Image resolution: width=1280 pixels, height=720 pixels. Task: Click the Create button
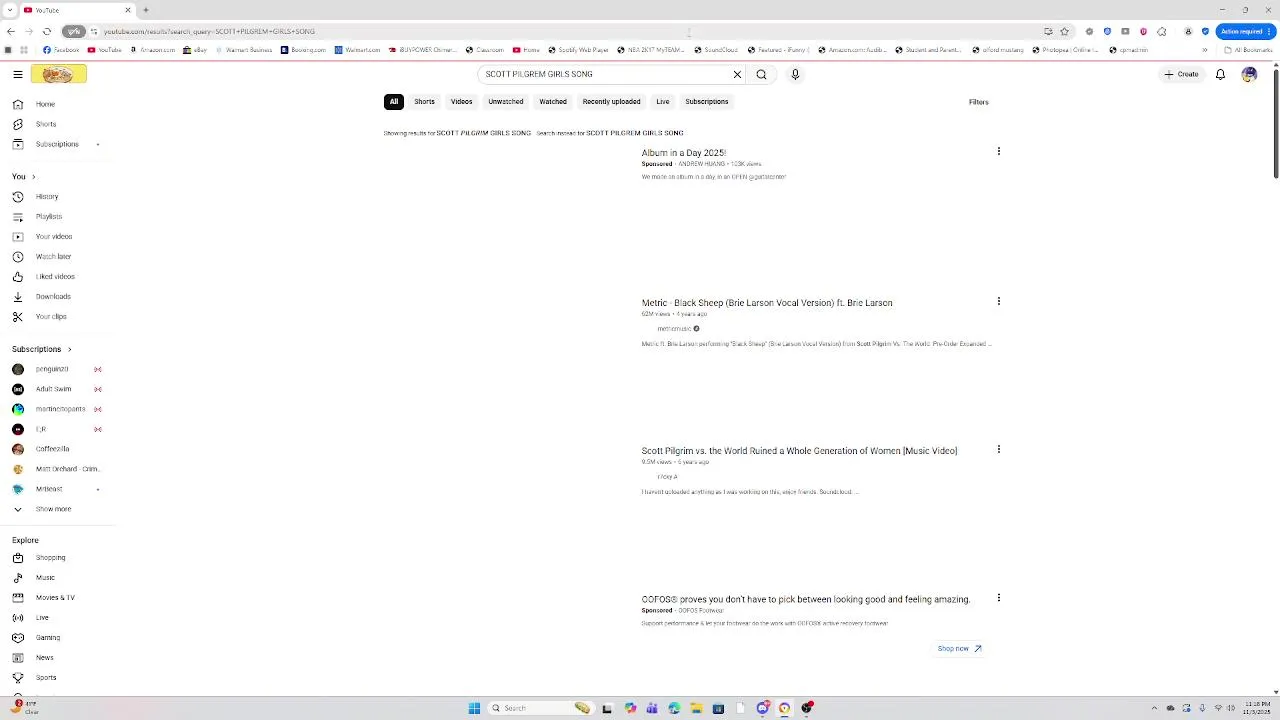pos(1181,74)
